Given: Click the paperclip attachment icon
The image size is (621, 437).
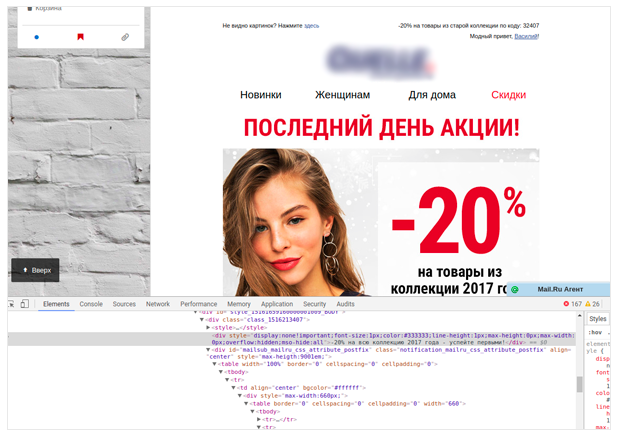Looking at the screenshot, I should [125, 37].
